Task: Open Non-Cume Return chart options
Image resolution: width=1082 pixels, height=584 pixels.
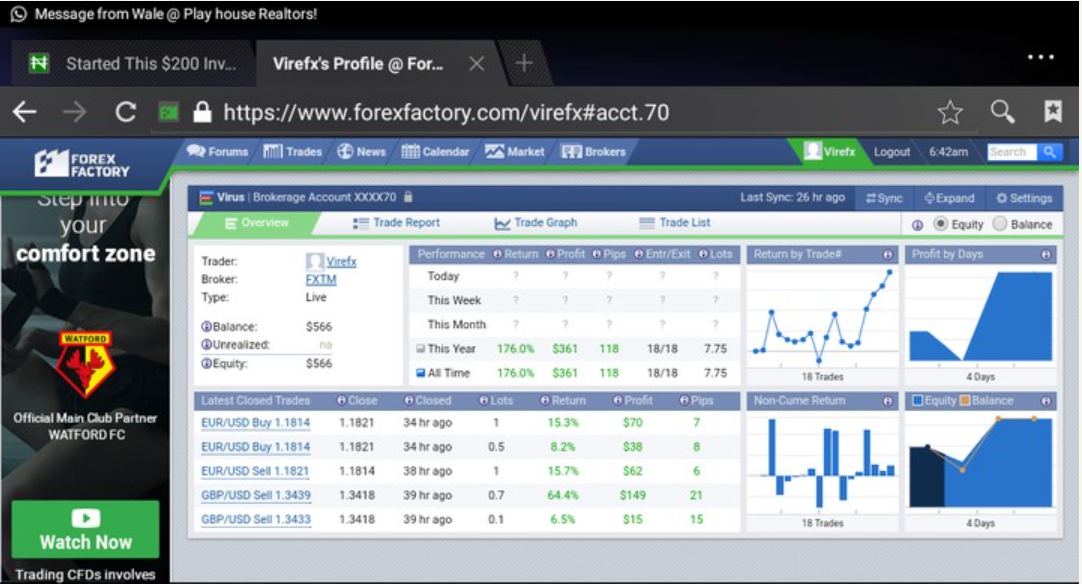Action: (888, 401)
